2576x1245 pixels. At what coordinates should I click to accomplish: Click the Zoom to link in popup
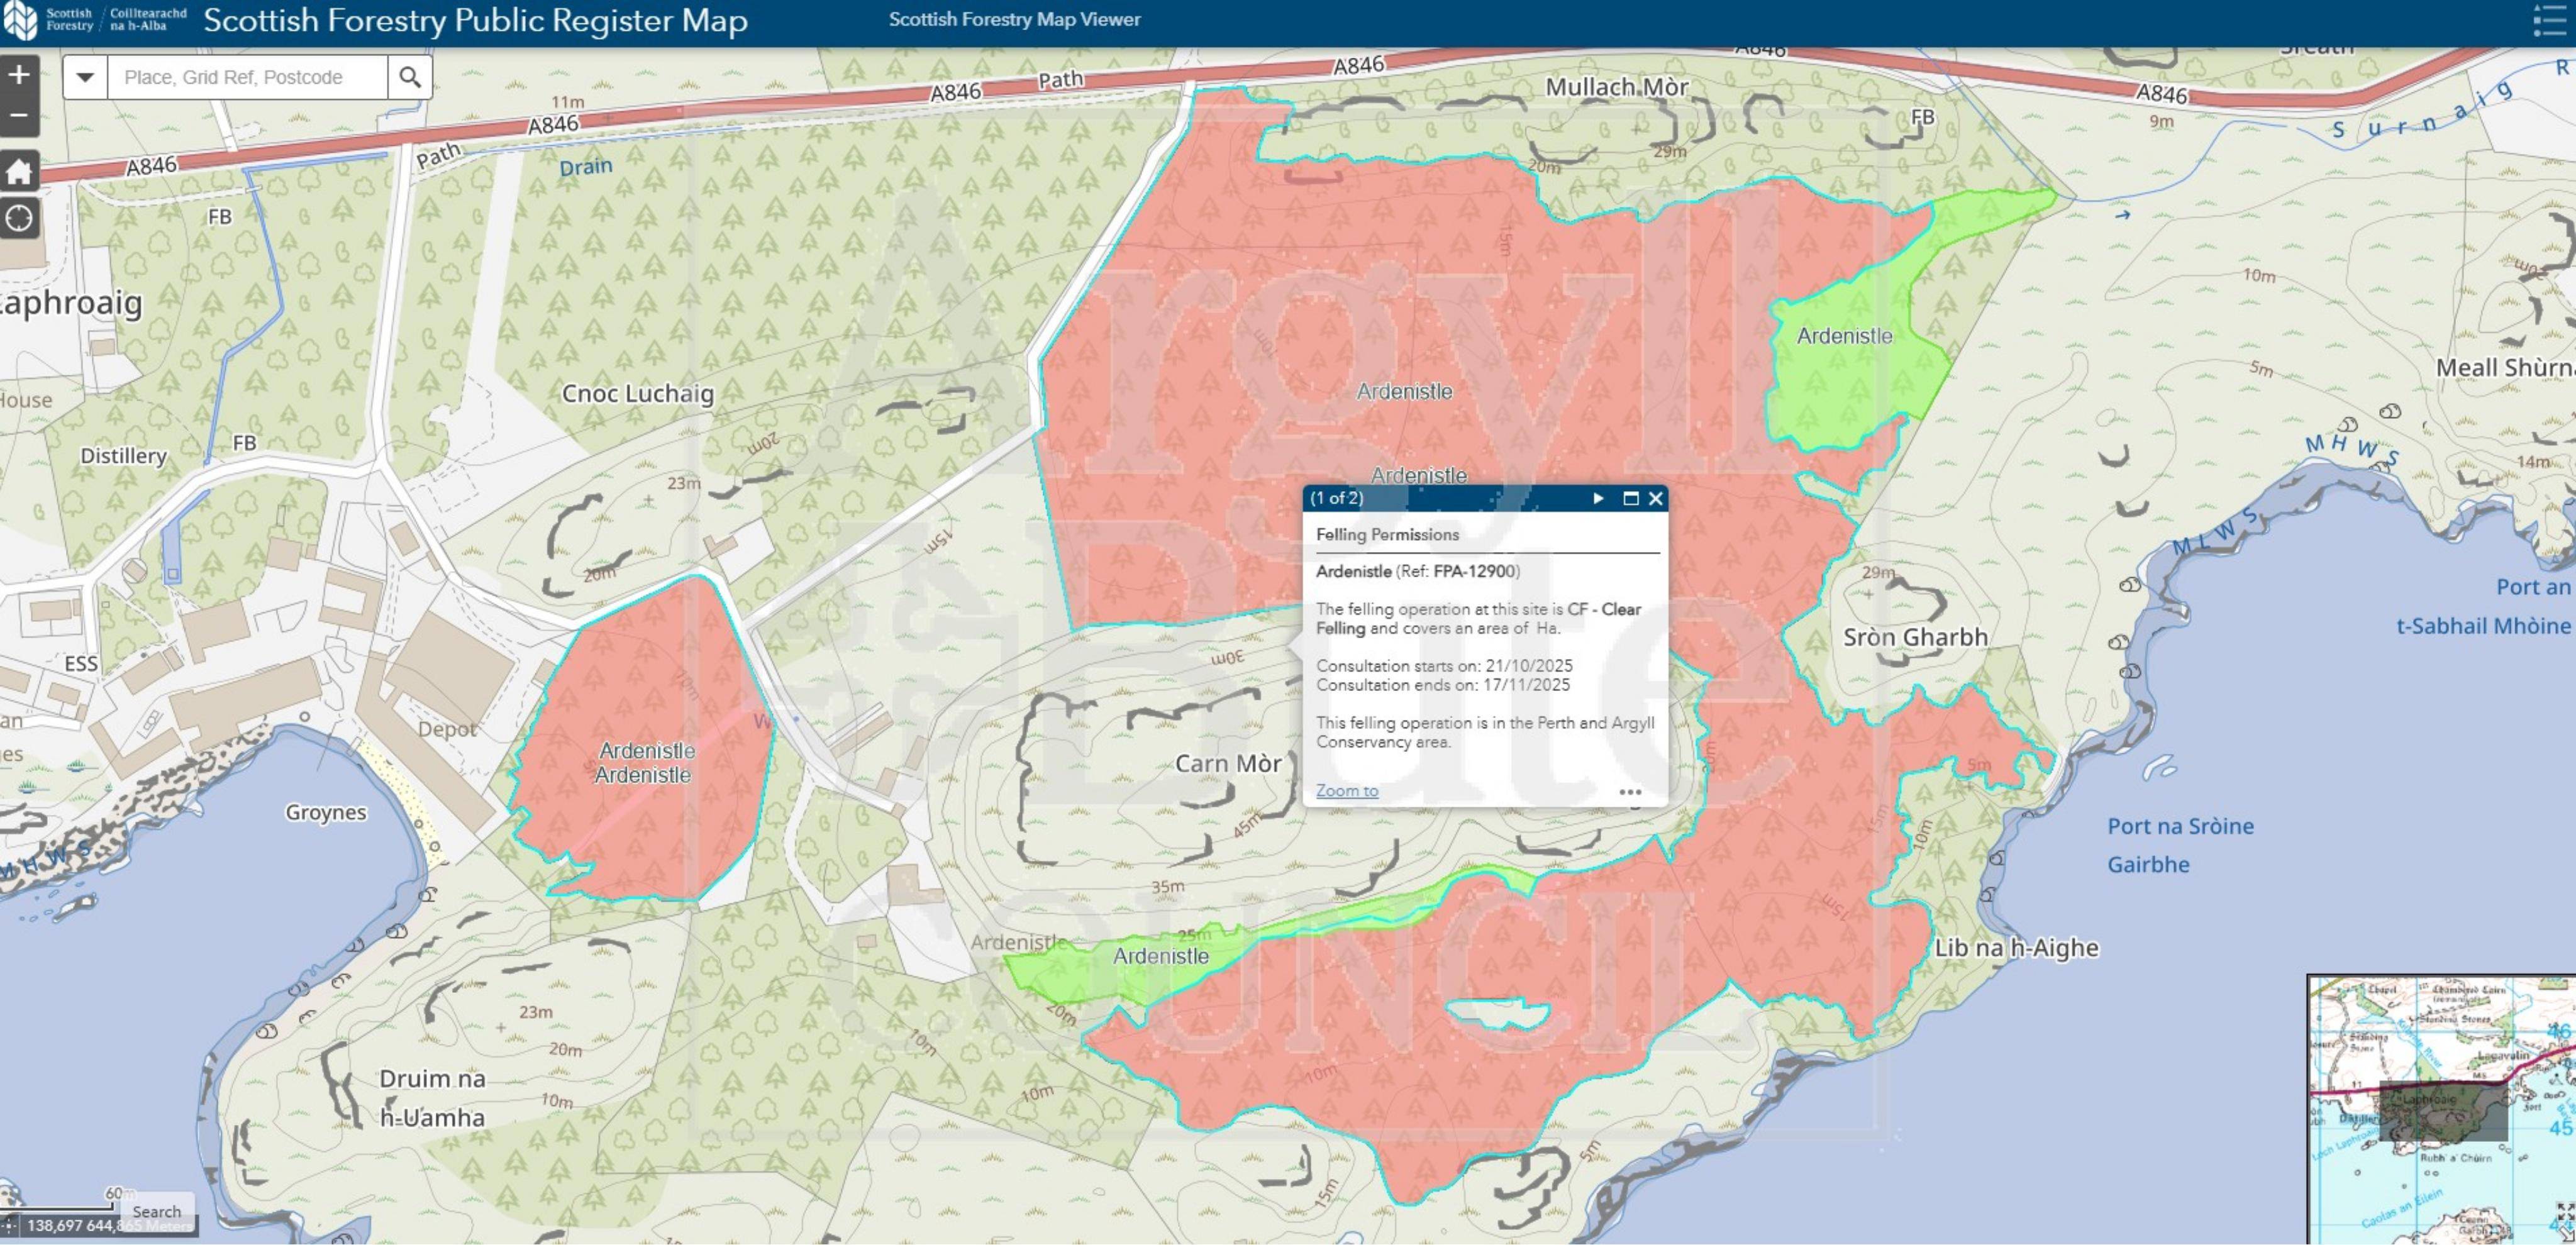[1346, 790]
